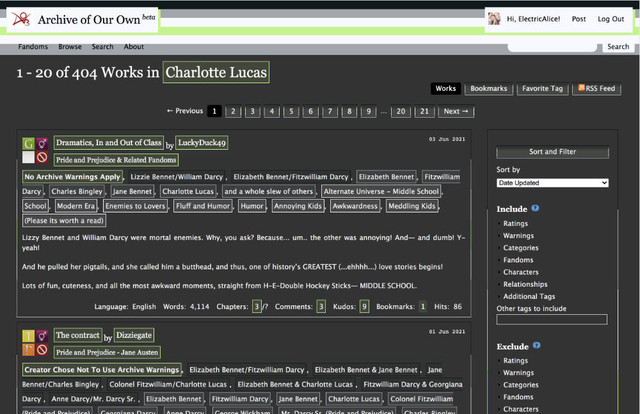The height and width of the screenshot is (414, 640).
Task: Click the Fluff and Humor tag
Action: (x=203, y=206)
